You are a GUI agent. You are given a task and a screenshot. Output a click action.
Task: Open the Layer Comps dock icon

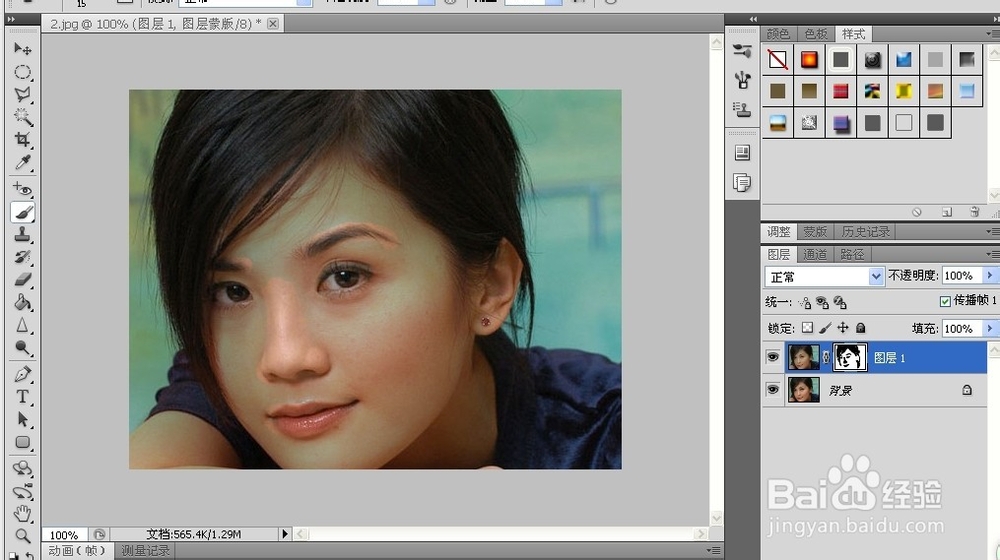pyautogui.click(x=742, y=153)
